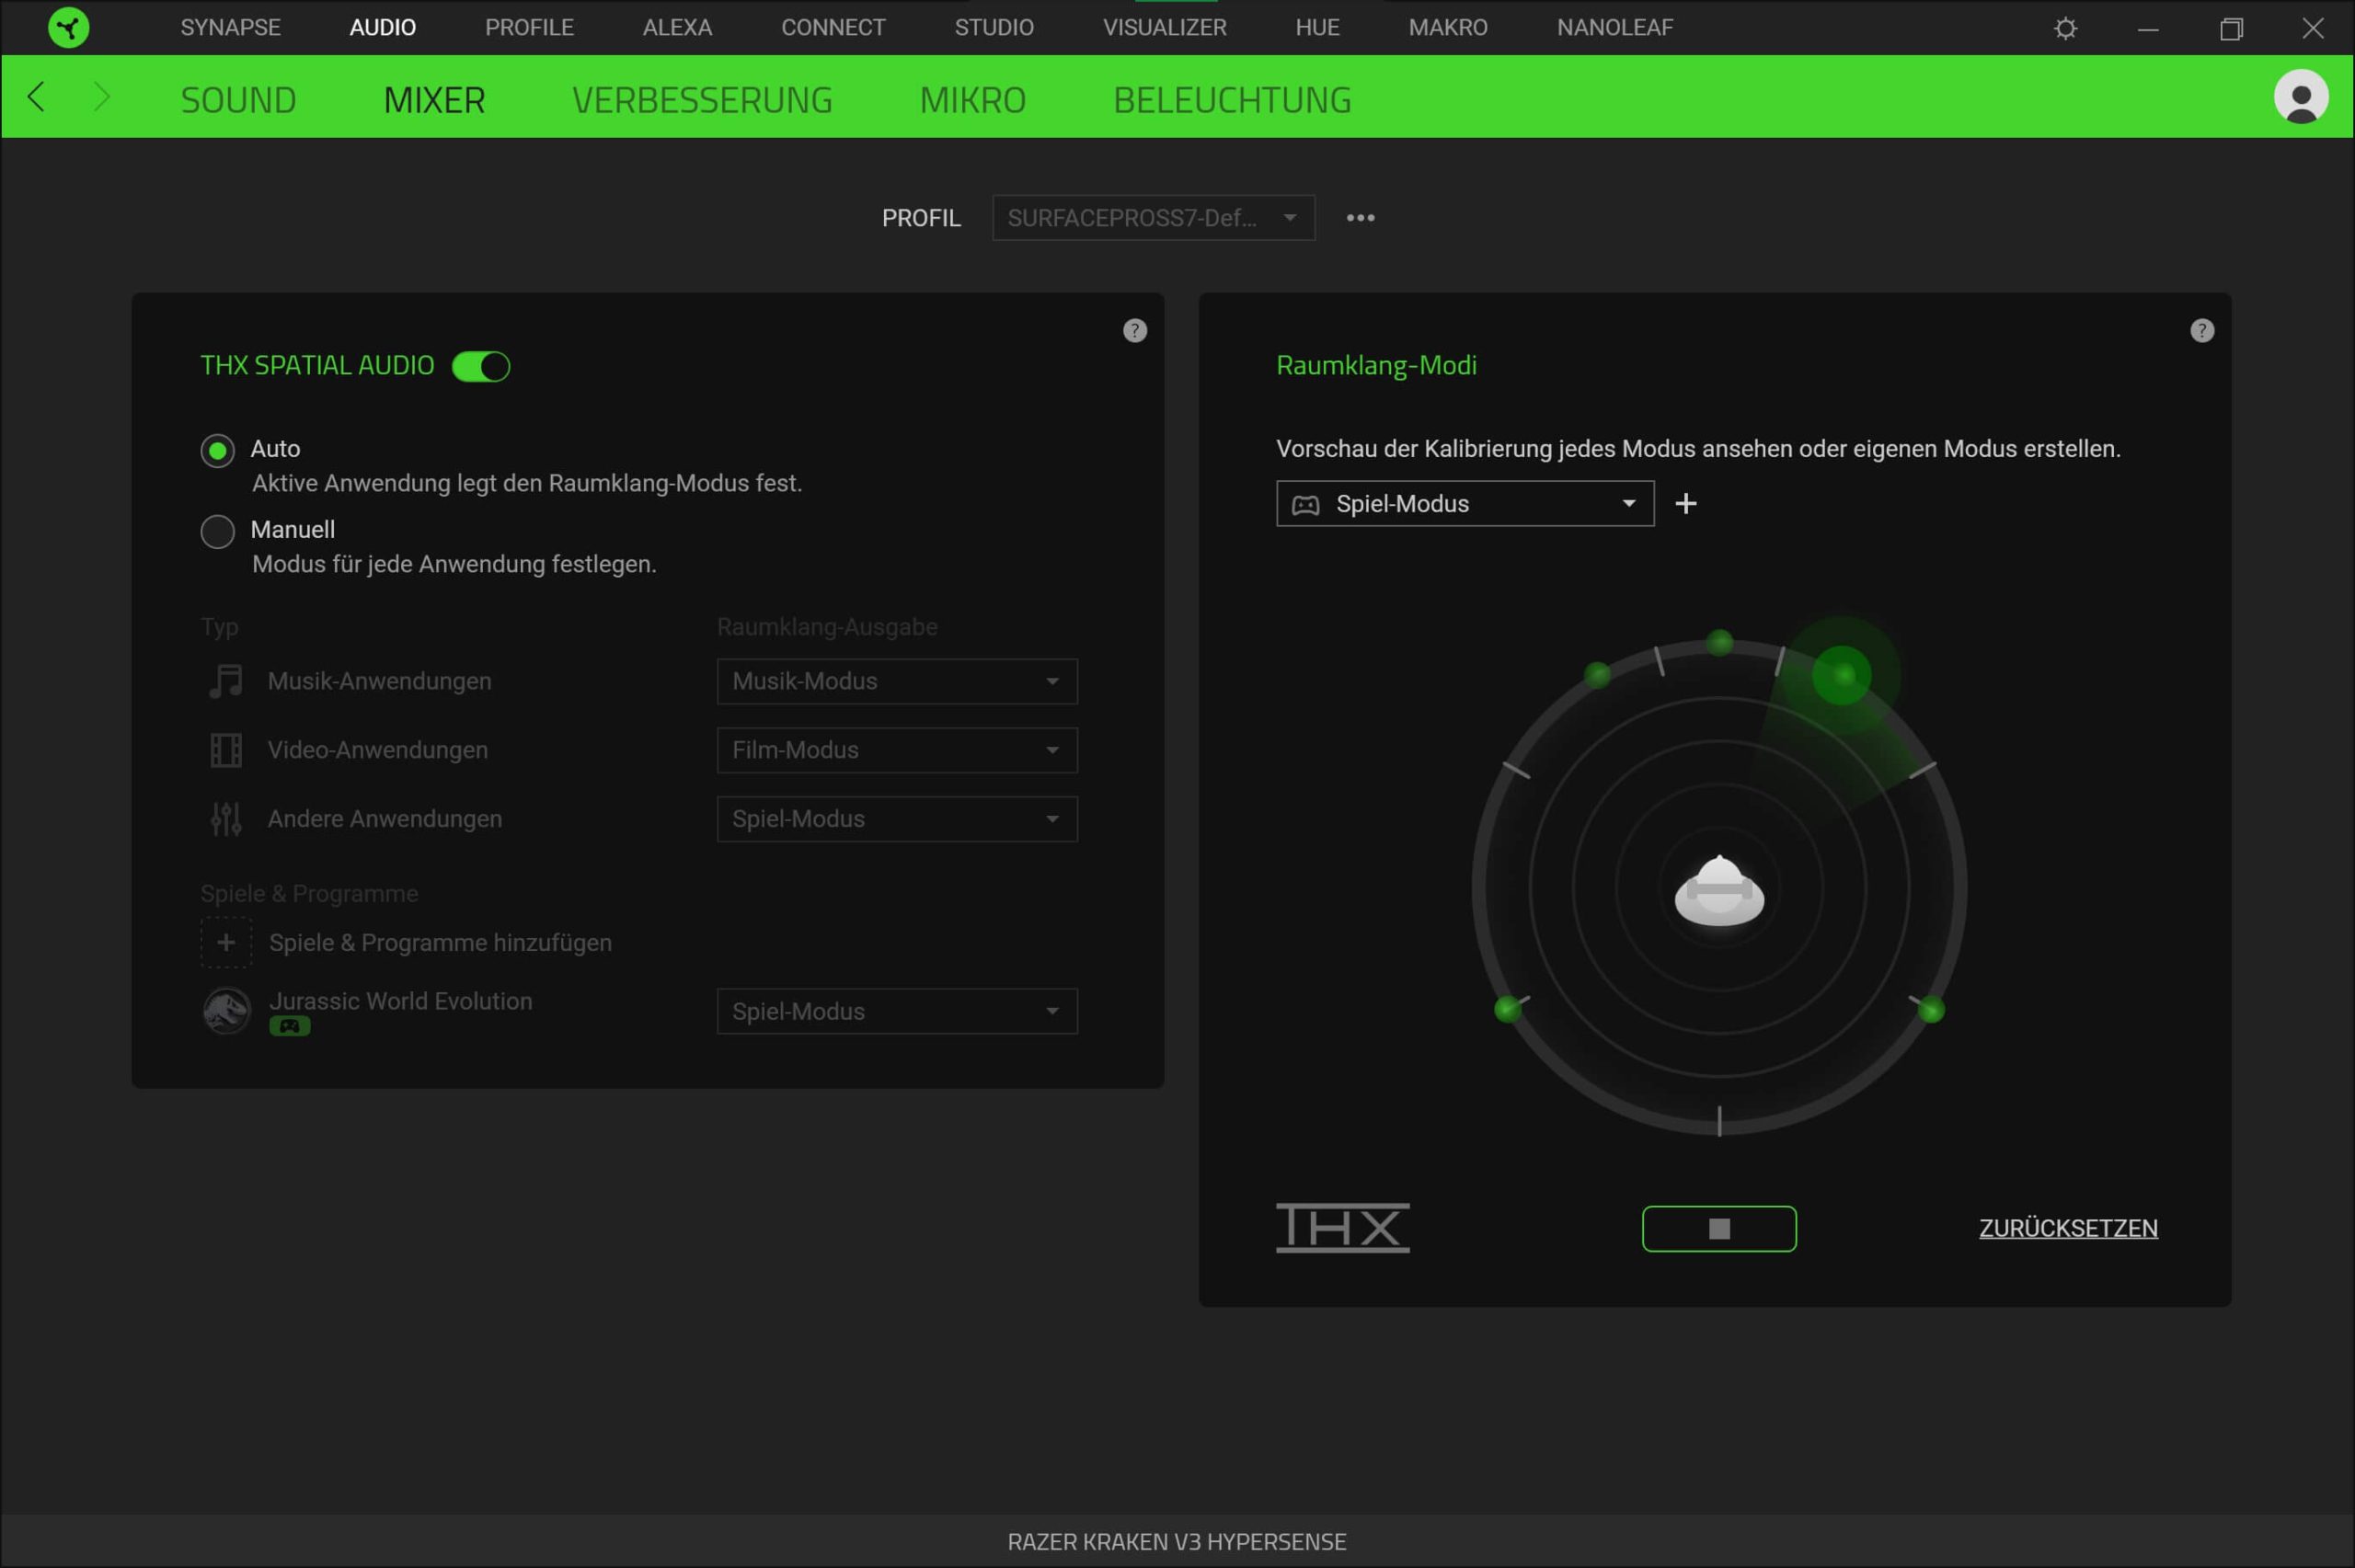Open the profile three-dots menu
Image resolution: width=2355 pixels, height=1568 pixels.
[1360, 218]
